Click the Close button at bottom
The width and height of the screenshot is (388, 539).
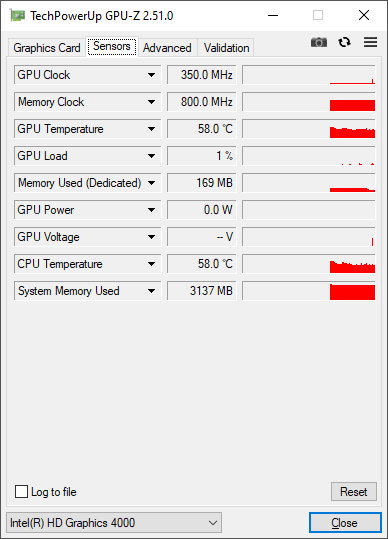[345, 523]
